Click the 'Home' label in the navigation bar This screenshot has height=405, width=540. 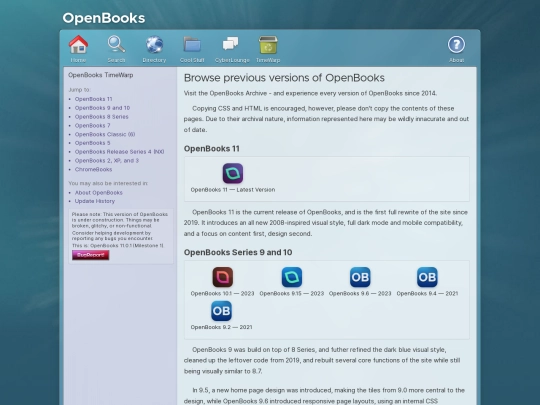coord(78,60)
